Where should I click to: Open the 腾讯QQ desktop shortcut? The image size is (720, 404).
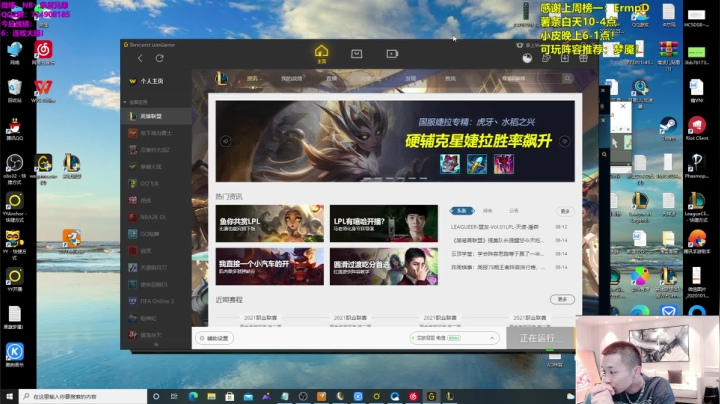pos(15,129)
